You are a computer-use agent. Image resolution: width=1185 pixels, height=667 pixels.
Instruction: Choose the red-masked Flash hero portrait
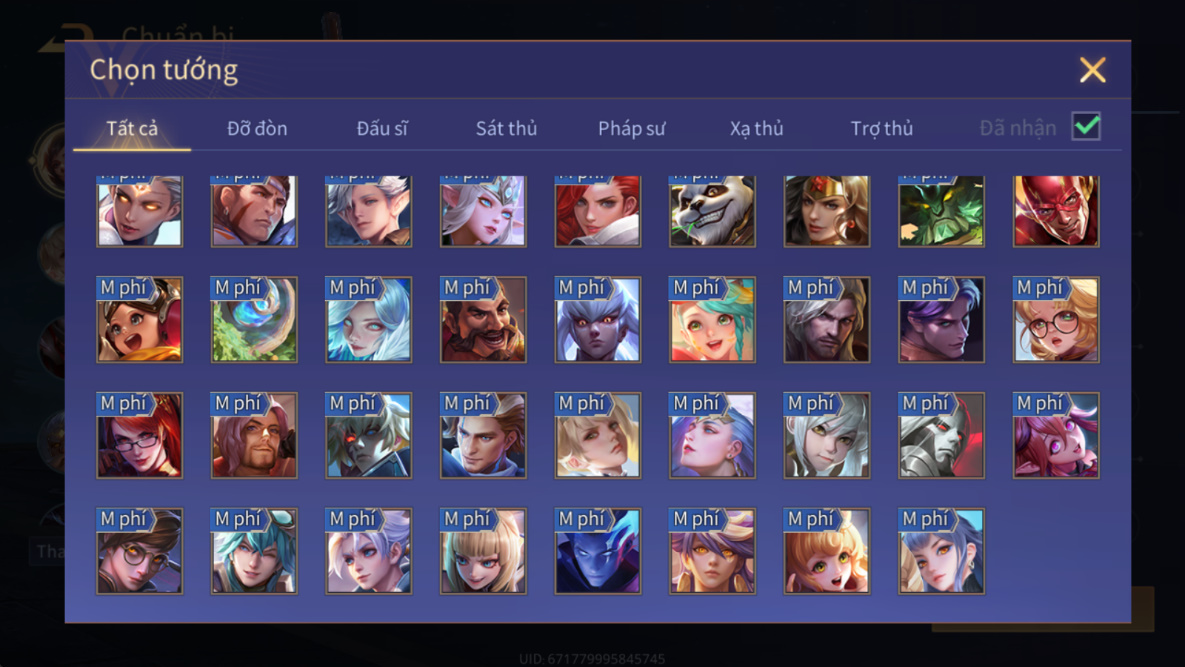(x=1056, y=211)
